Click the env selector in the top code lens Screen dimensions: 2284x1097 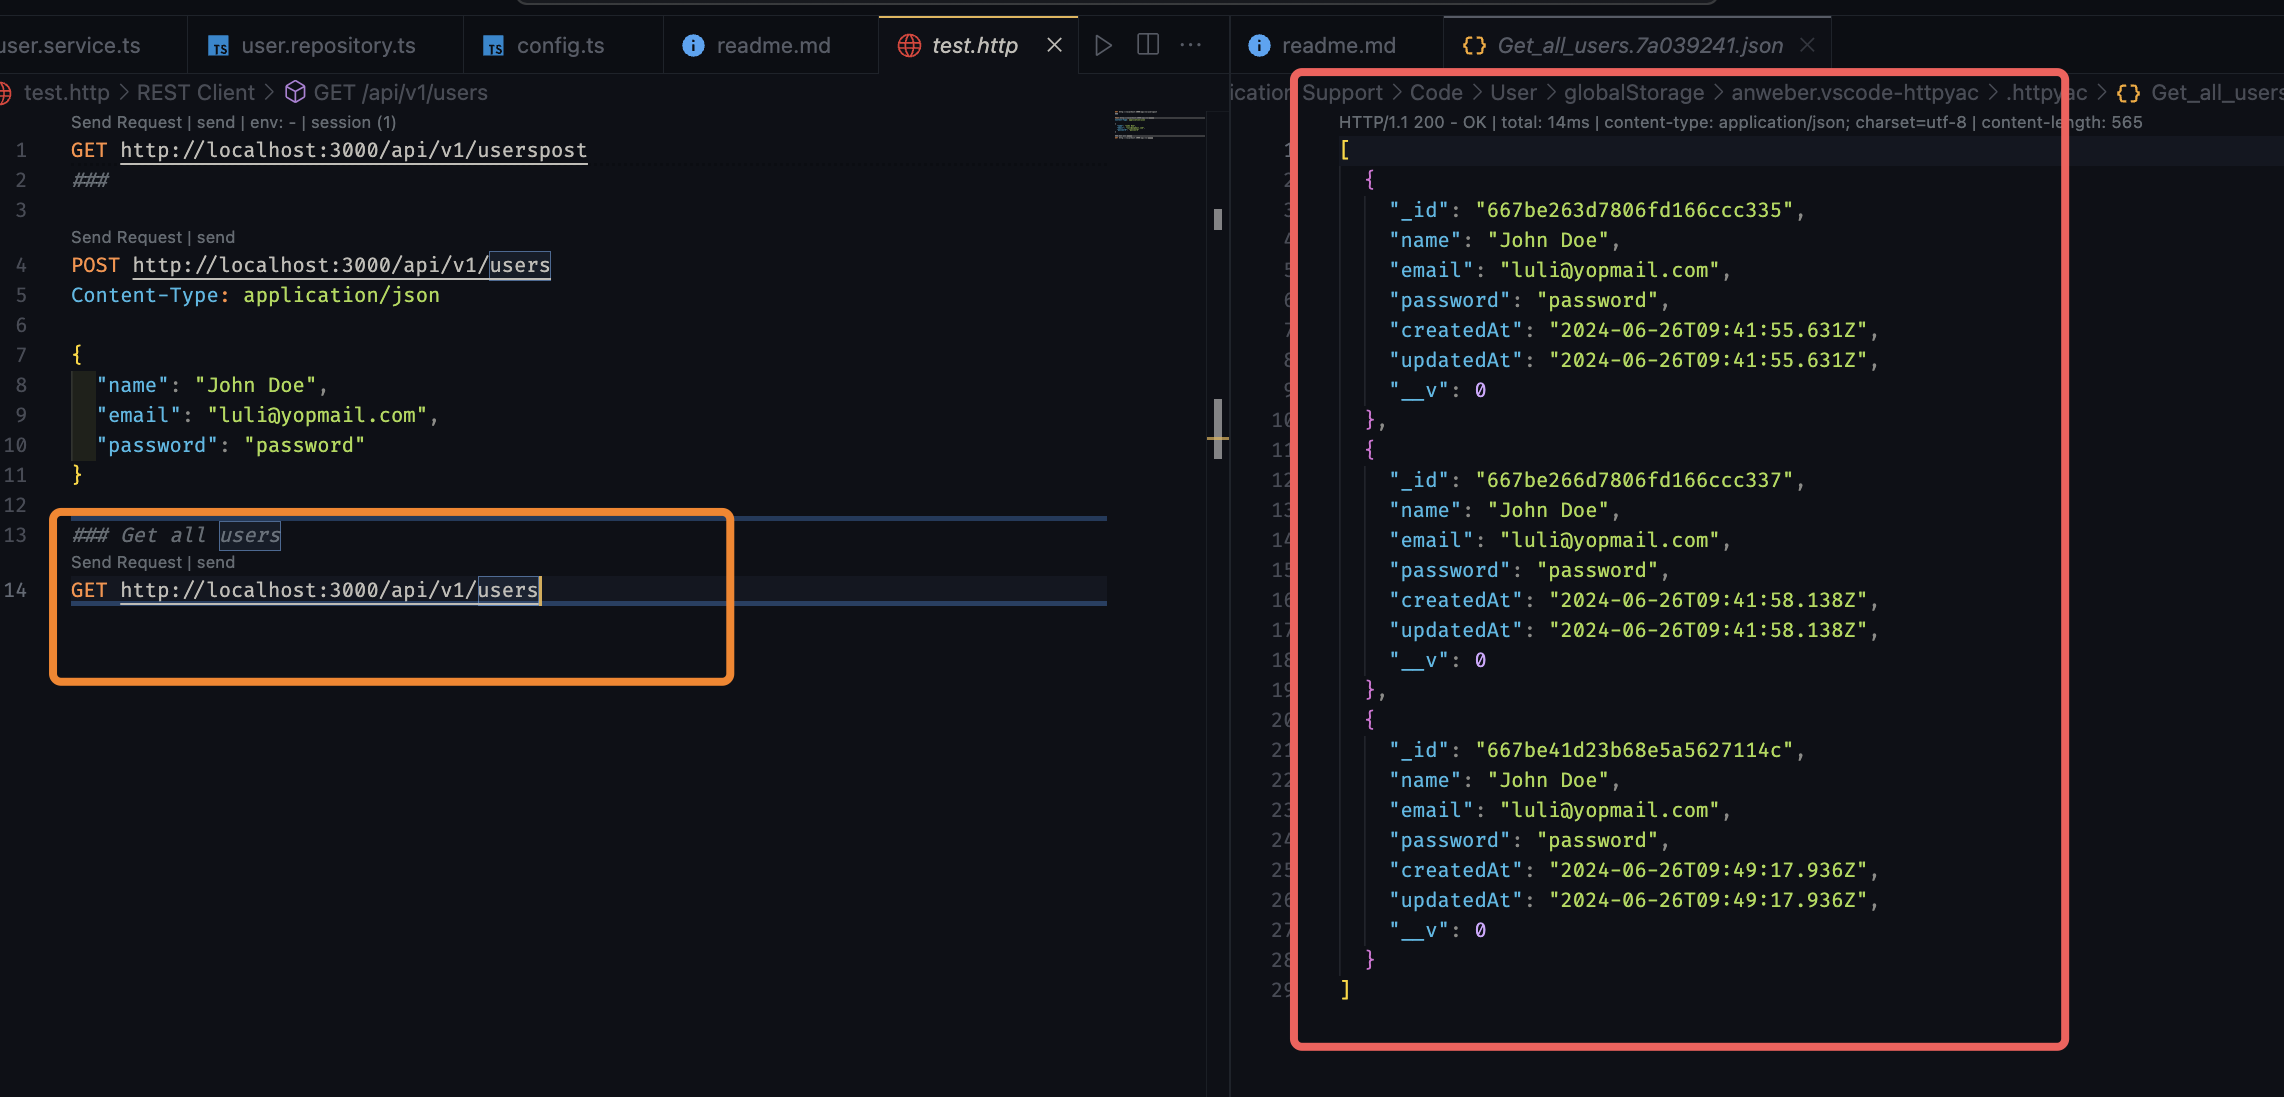[x=272, y=122]
